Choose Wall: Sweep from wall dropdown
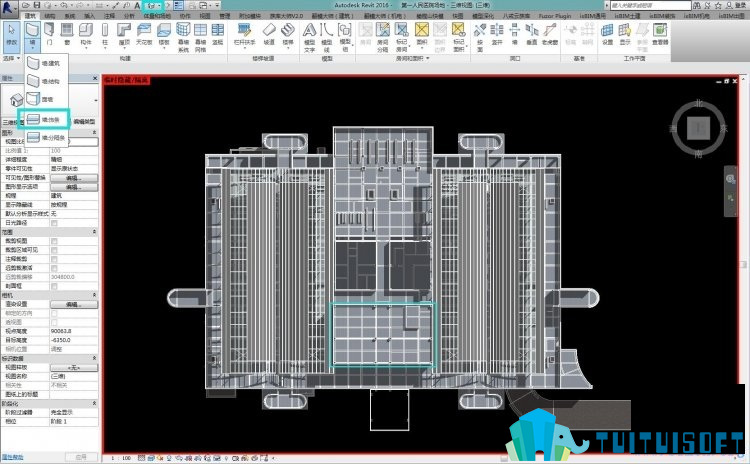The image size is (750, 464). pyautogui.click(x=44, y=119)
